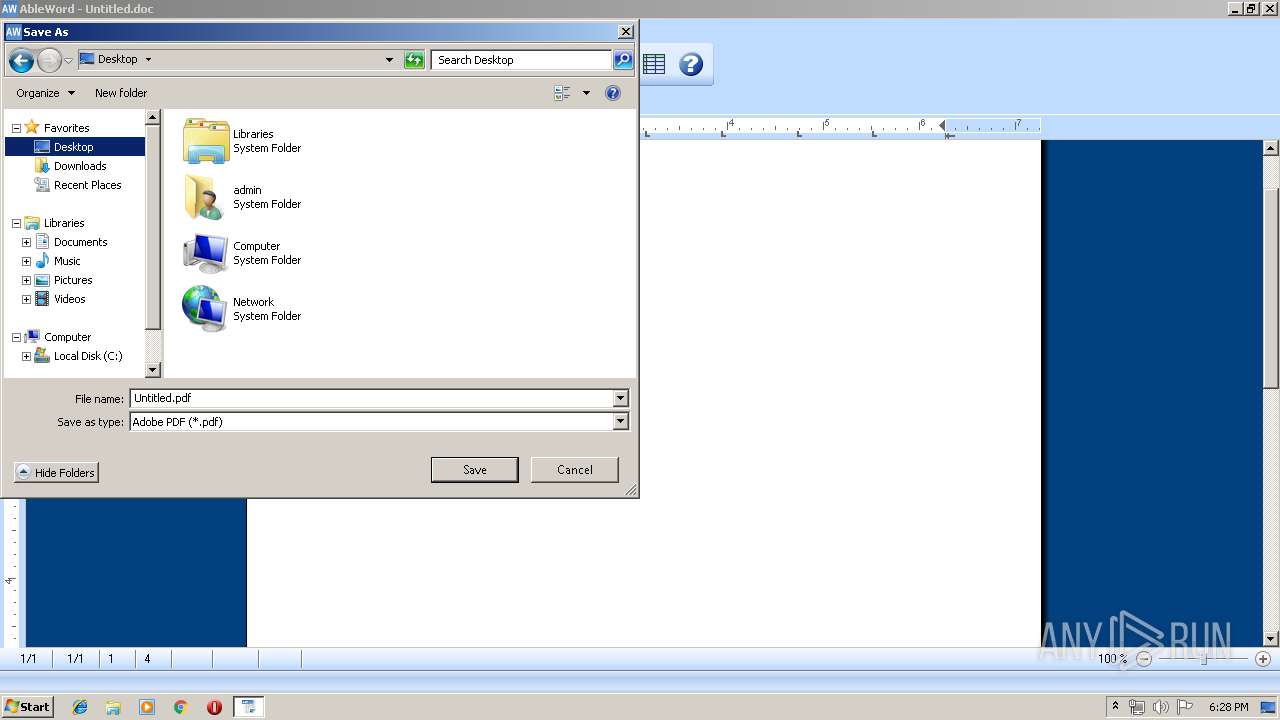This screenshot has height=720, width=1280.
Task: Open the volume speaker tray icon
Action: tap(1160, 707)
